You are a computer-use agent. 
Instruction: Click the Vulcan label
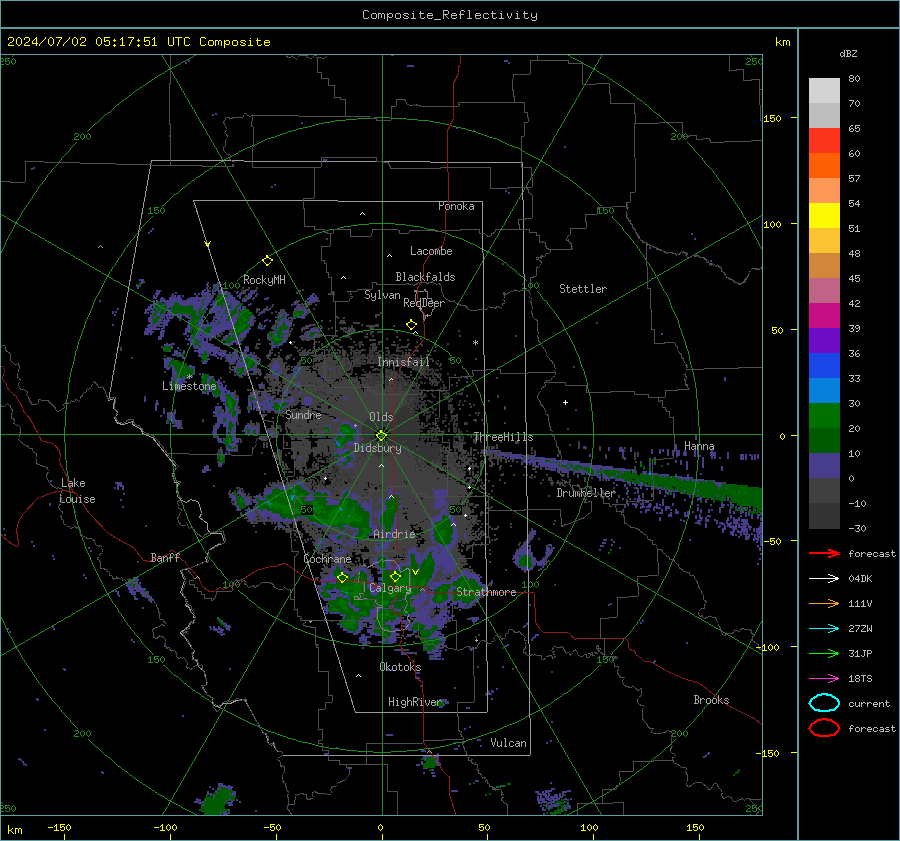[508, 743]
